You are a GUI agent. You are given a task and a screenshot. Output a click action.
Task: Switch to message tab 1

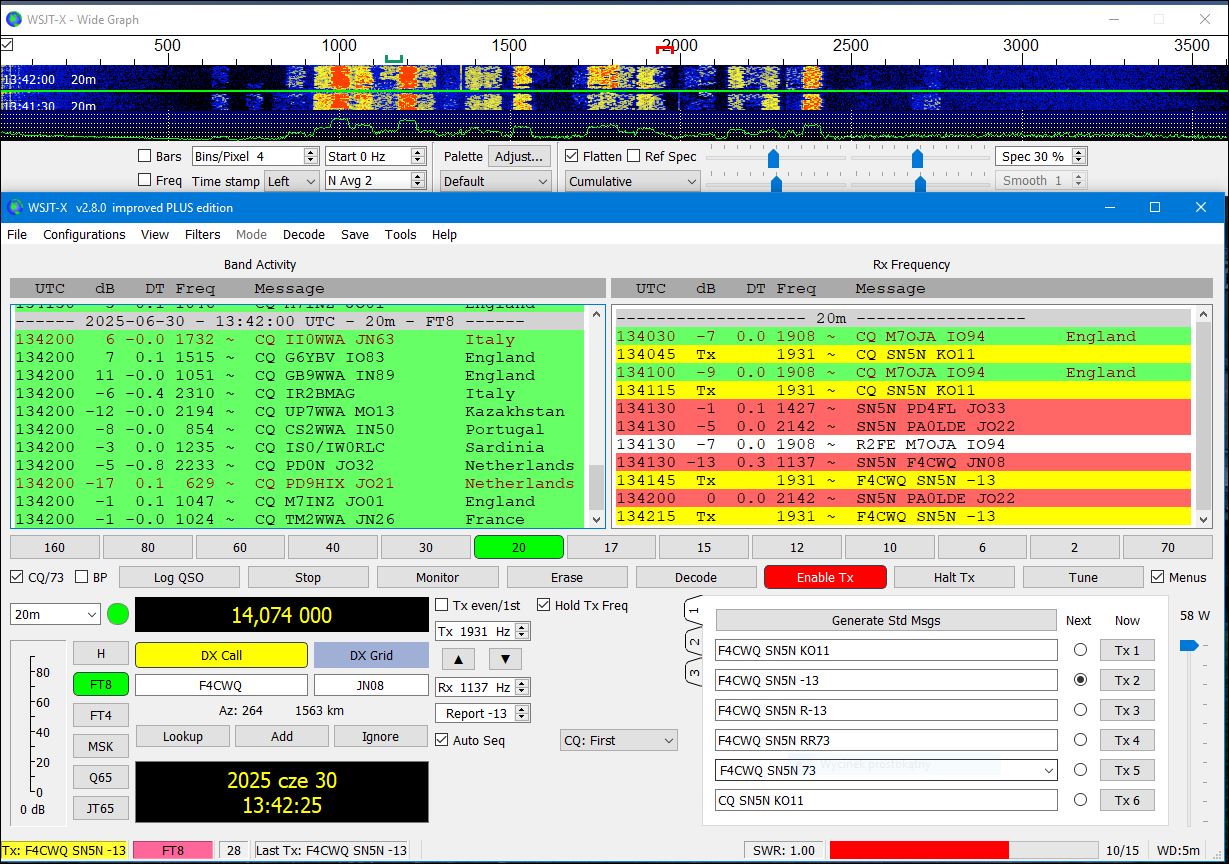(x=694, y=611)
